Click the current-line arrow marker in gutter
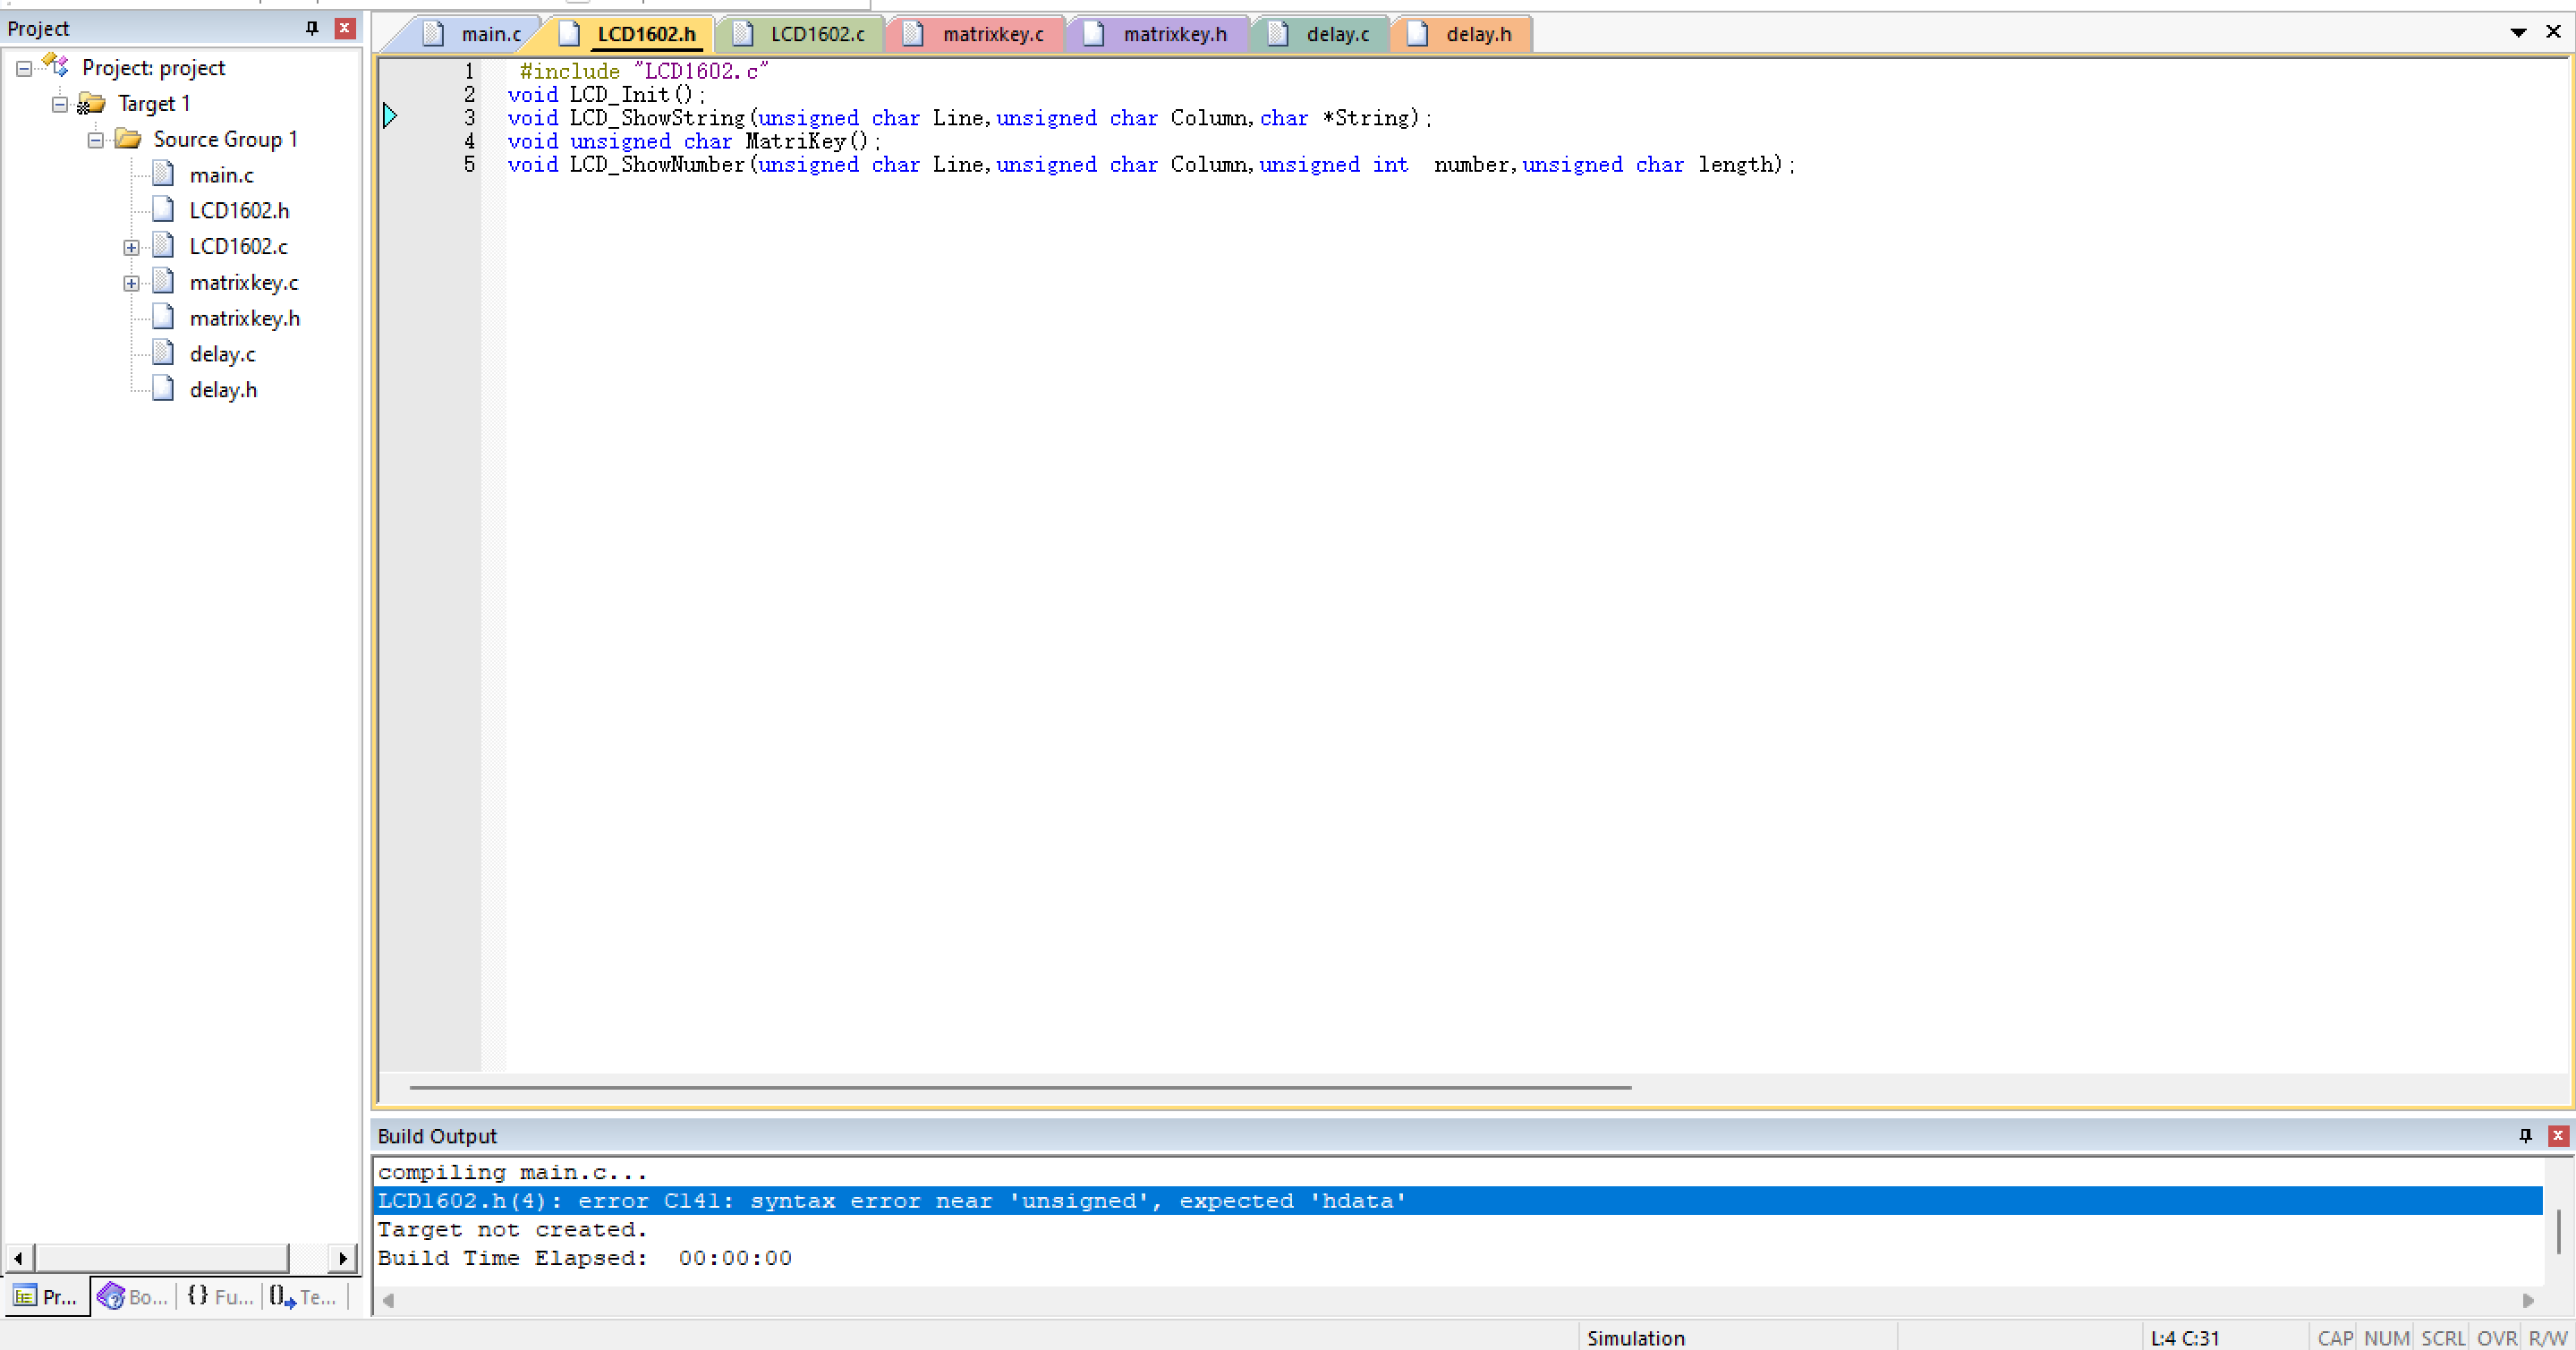Screen dimensions: 2576x1350 point(390,116)
